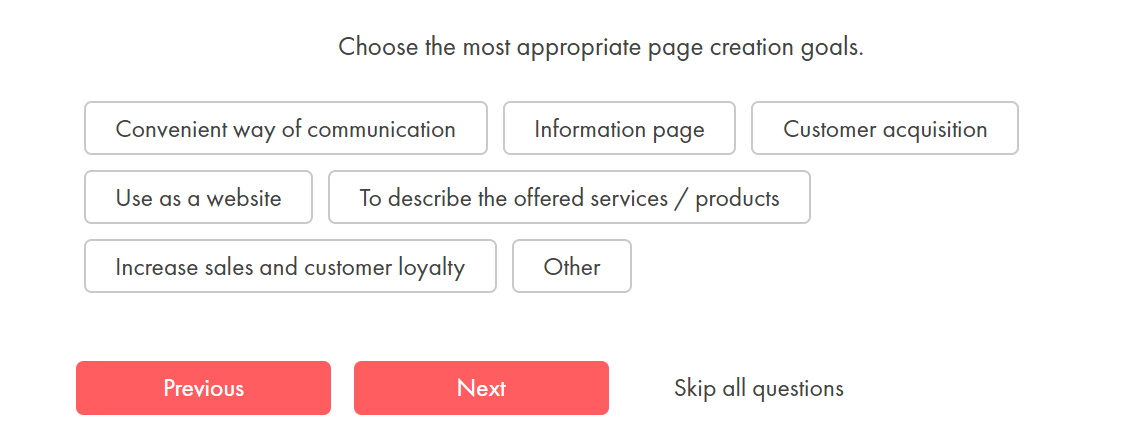Pick the Customer acquisition option
The image size is (1129, 435).
tap(885, 128)
